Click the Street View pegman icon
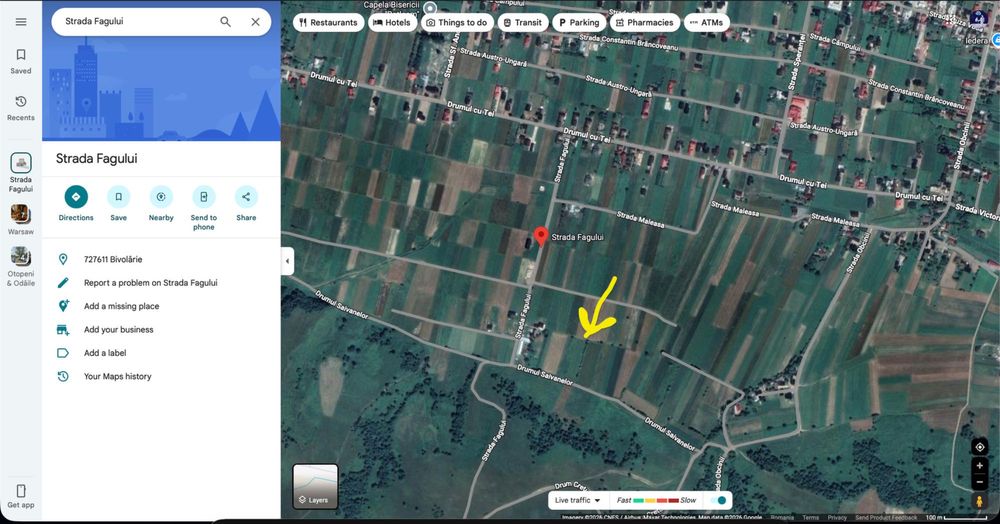The image size is (1000, 524). click(x=980, y=502)
